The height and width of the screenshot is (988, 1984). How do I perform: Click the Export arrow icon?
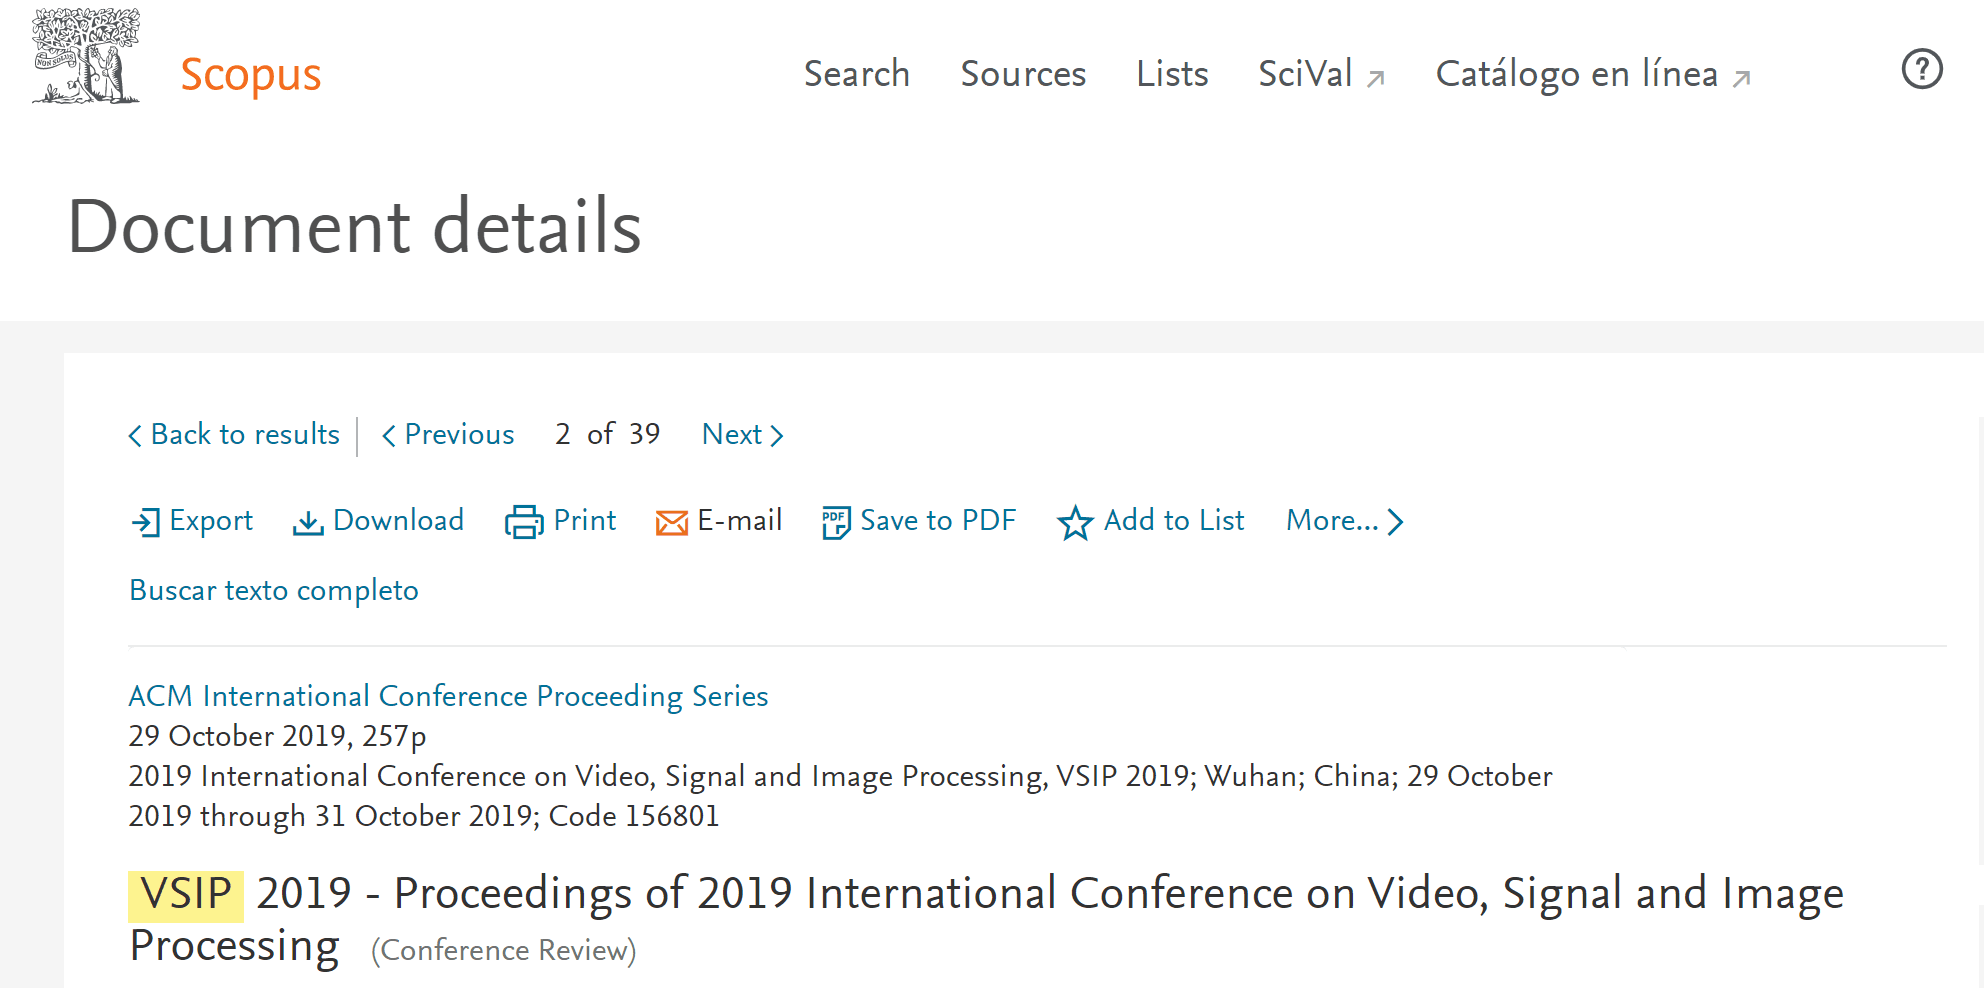point(146,522)
